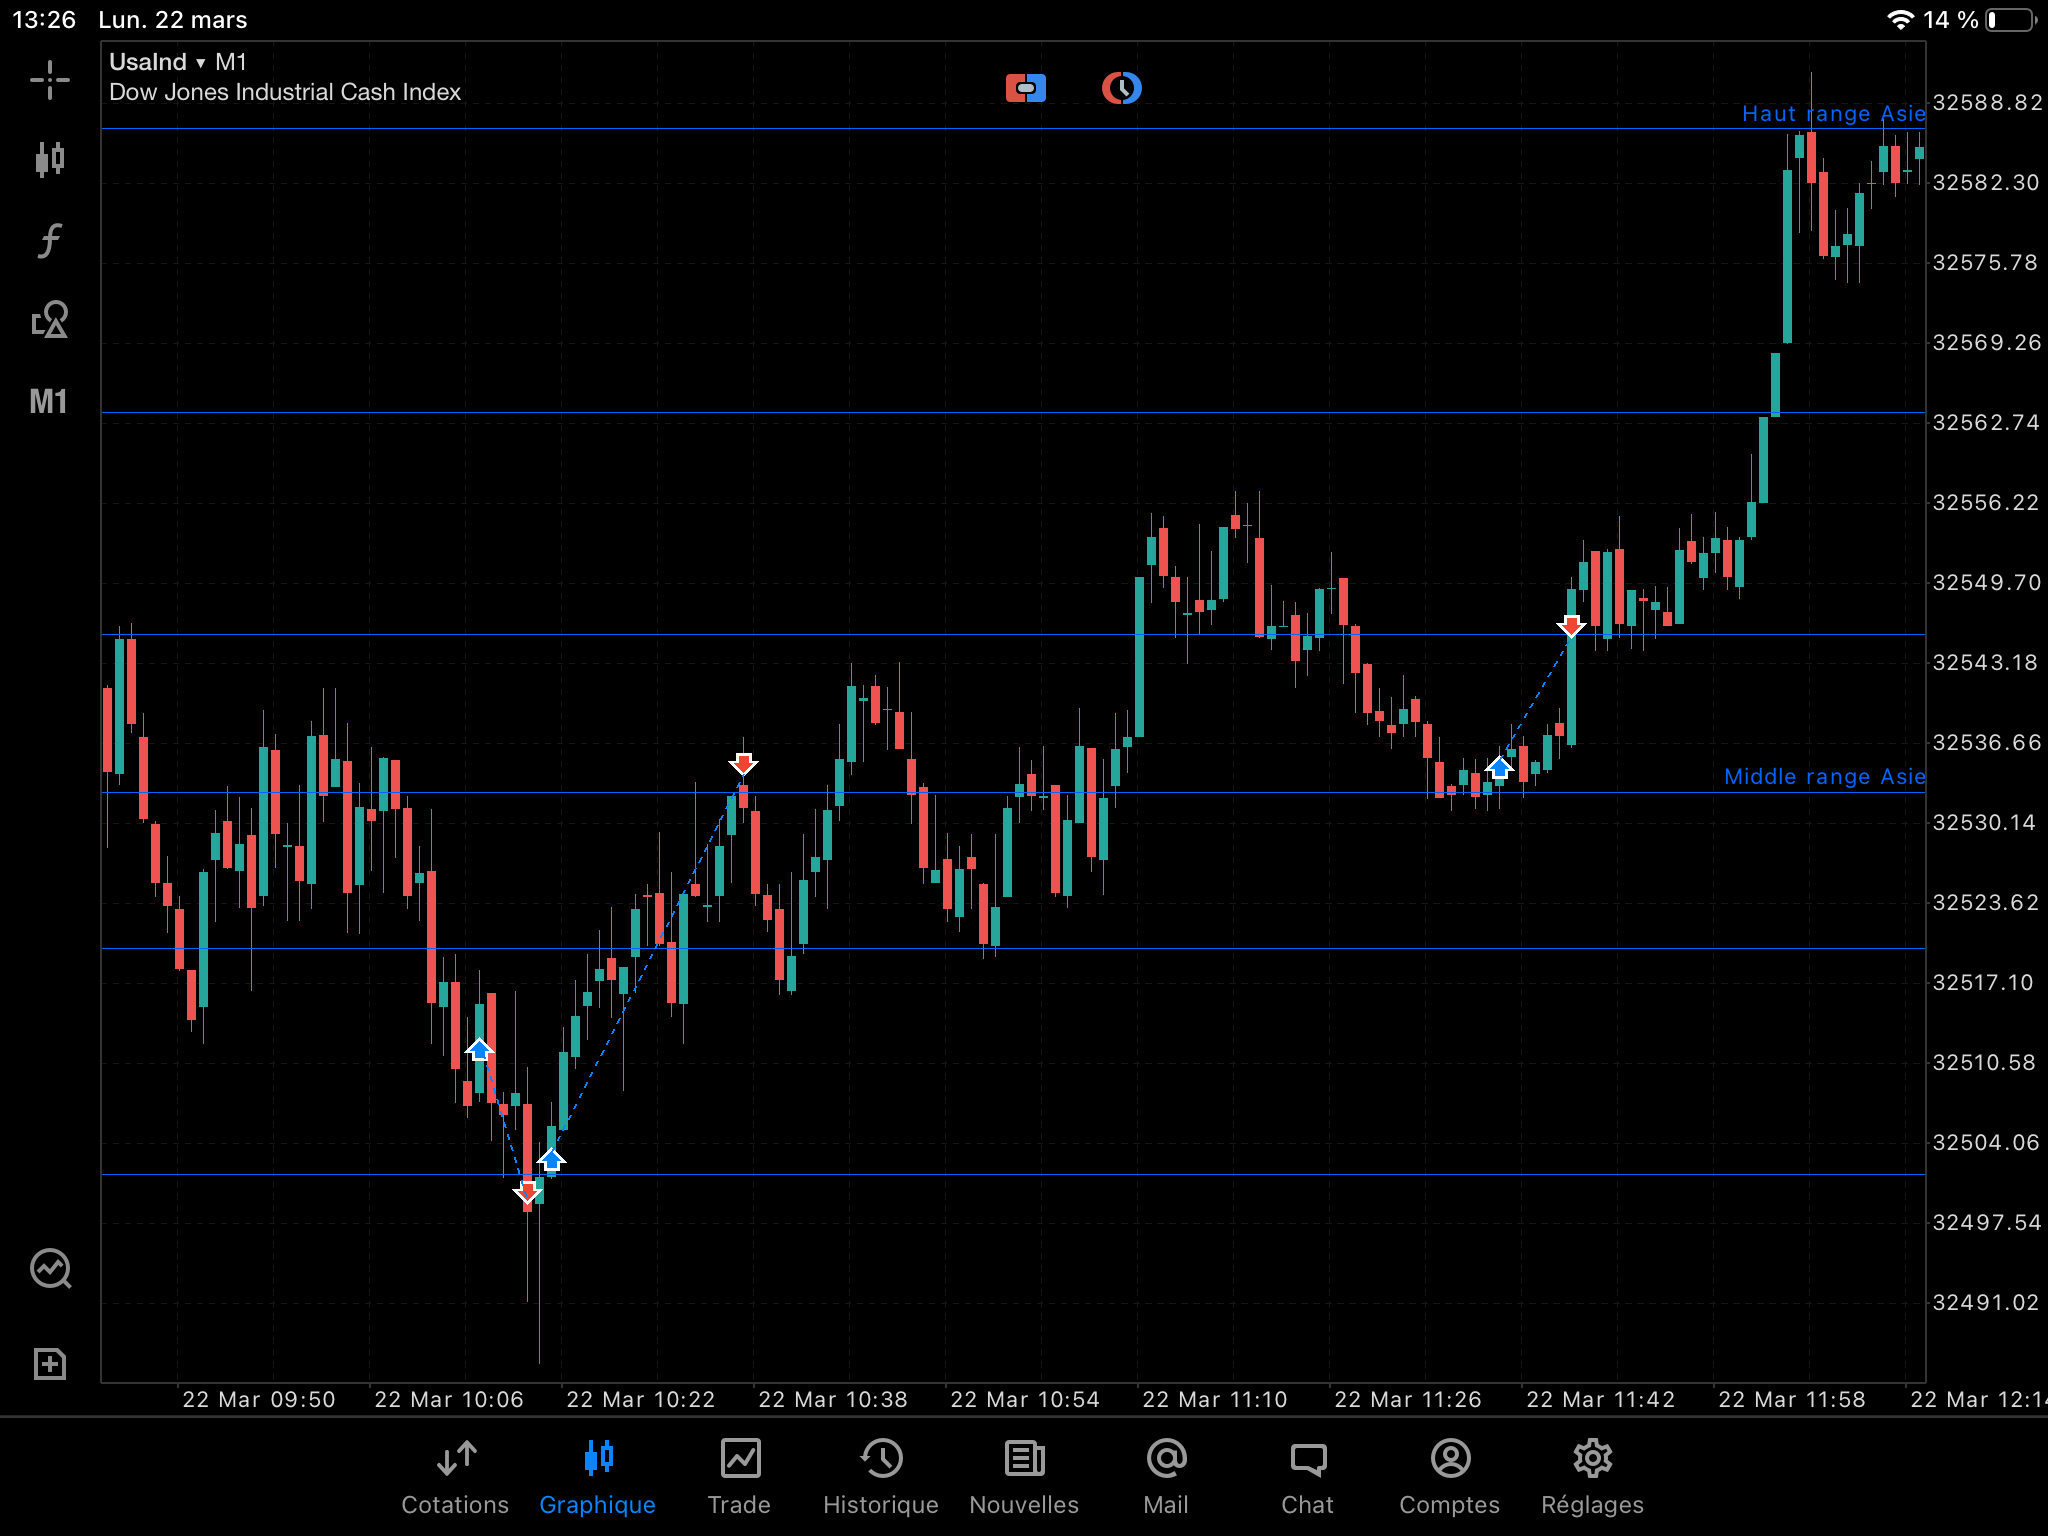Screen dimensions: 2048x1536
Task: Open the Mail tab
Action: point(1166,1478)
